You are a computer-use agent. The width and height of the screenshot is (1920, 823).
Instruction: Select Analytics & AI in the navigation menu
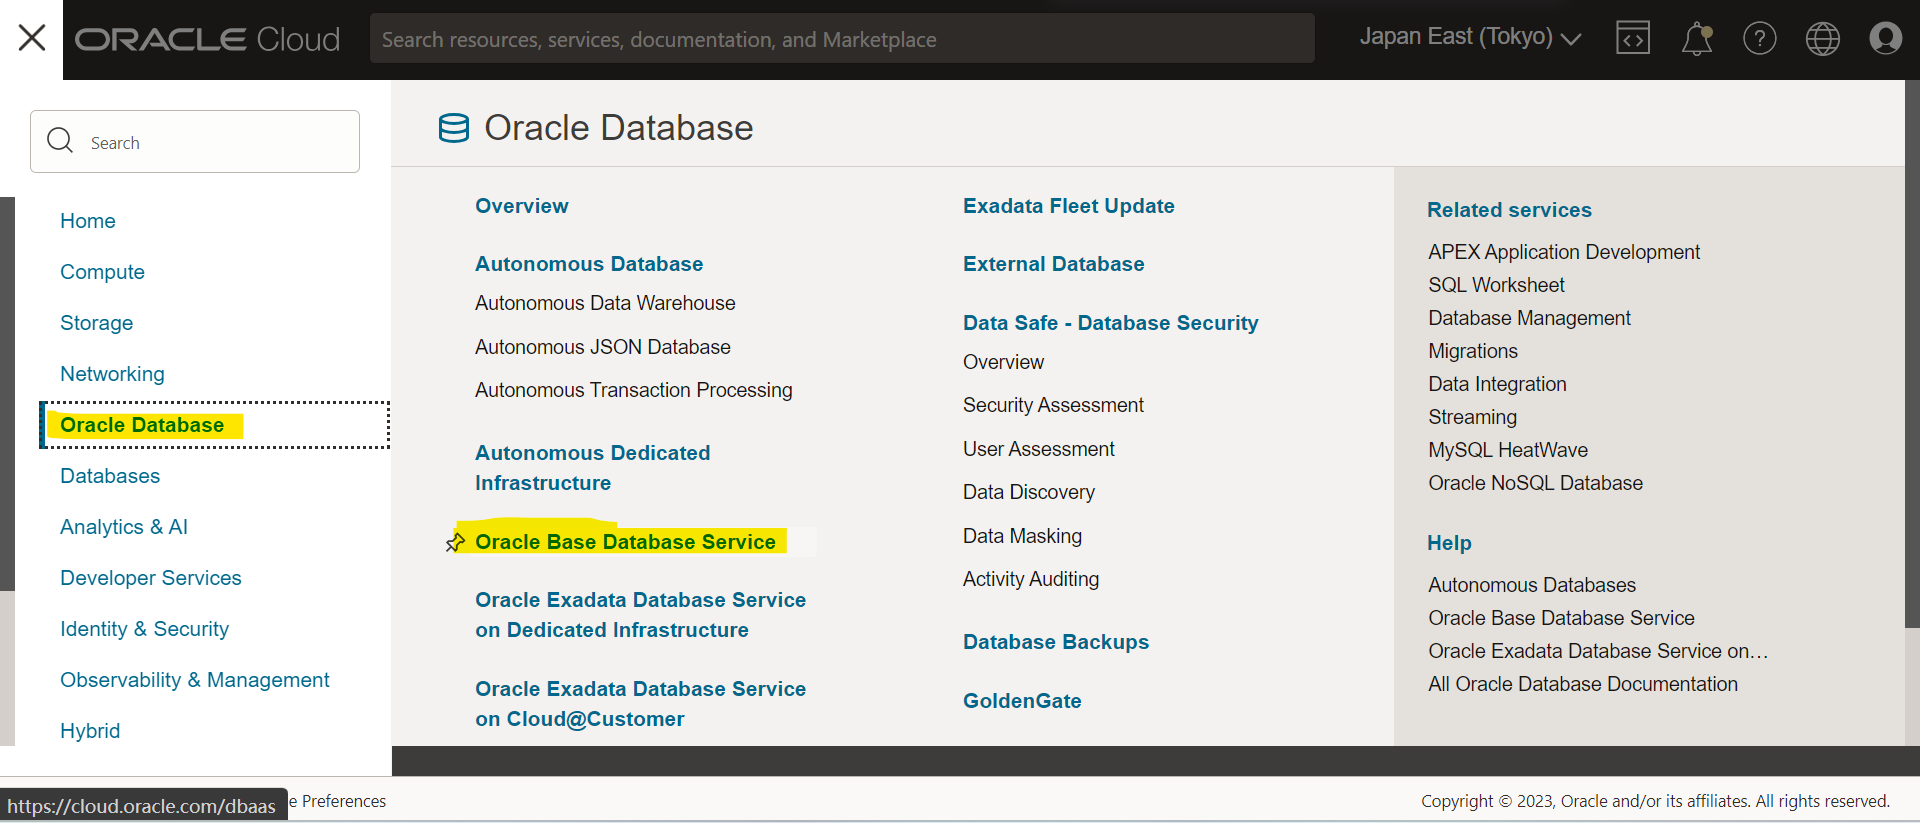coord(124,527)
